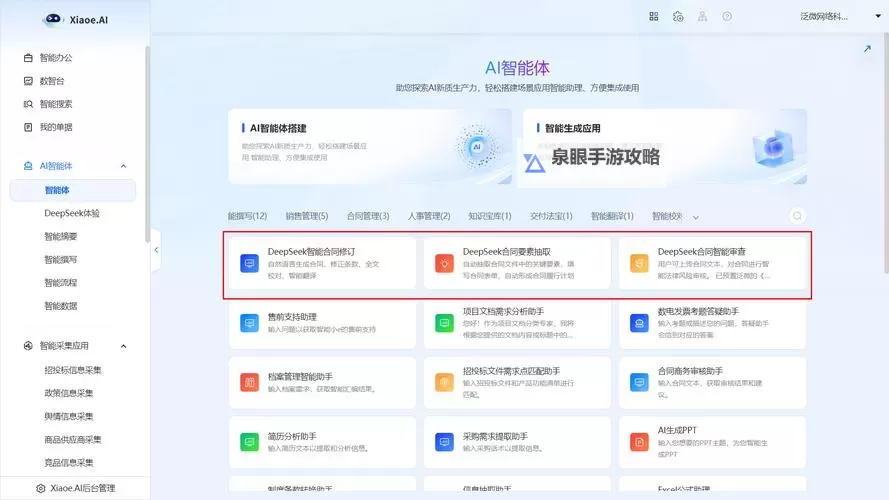
Task: Switch to 交付法宝(1) category tab
Action: tap(551, 216)
